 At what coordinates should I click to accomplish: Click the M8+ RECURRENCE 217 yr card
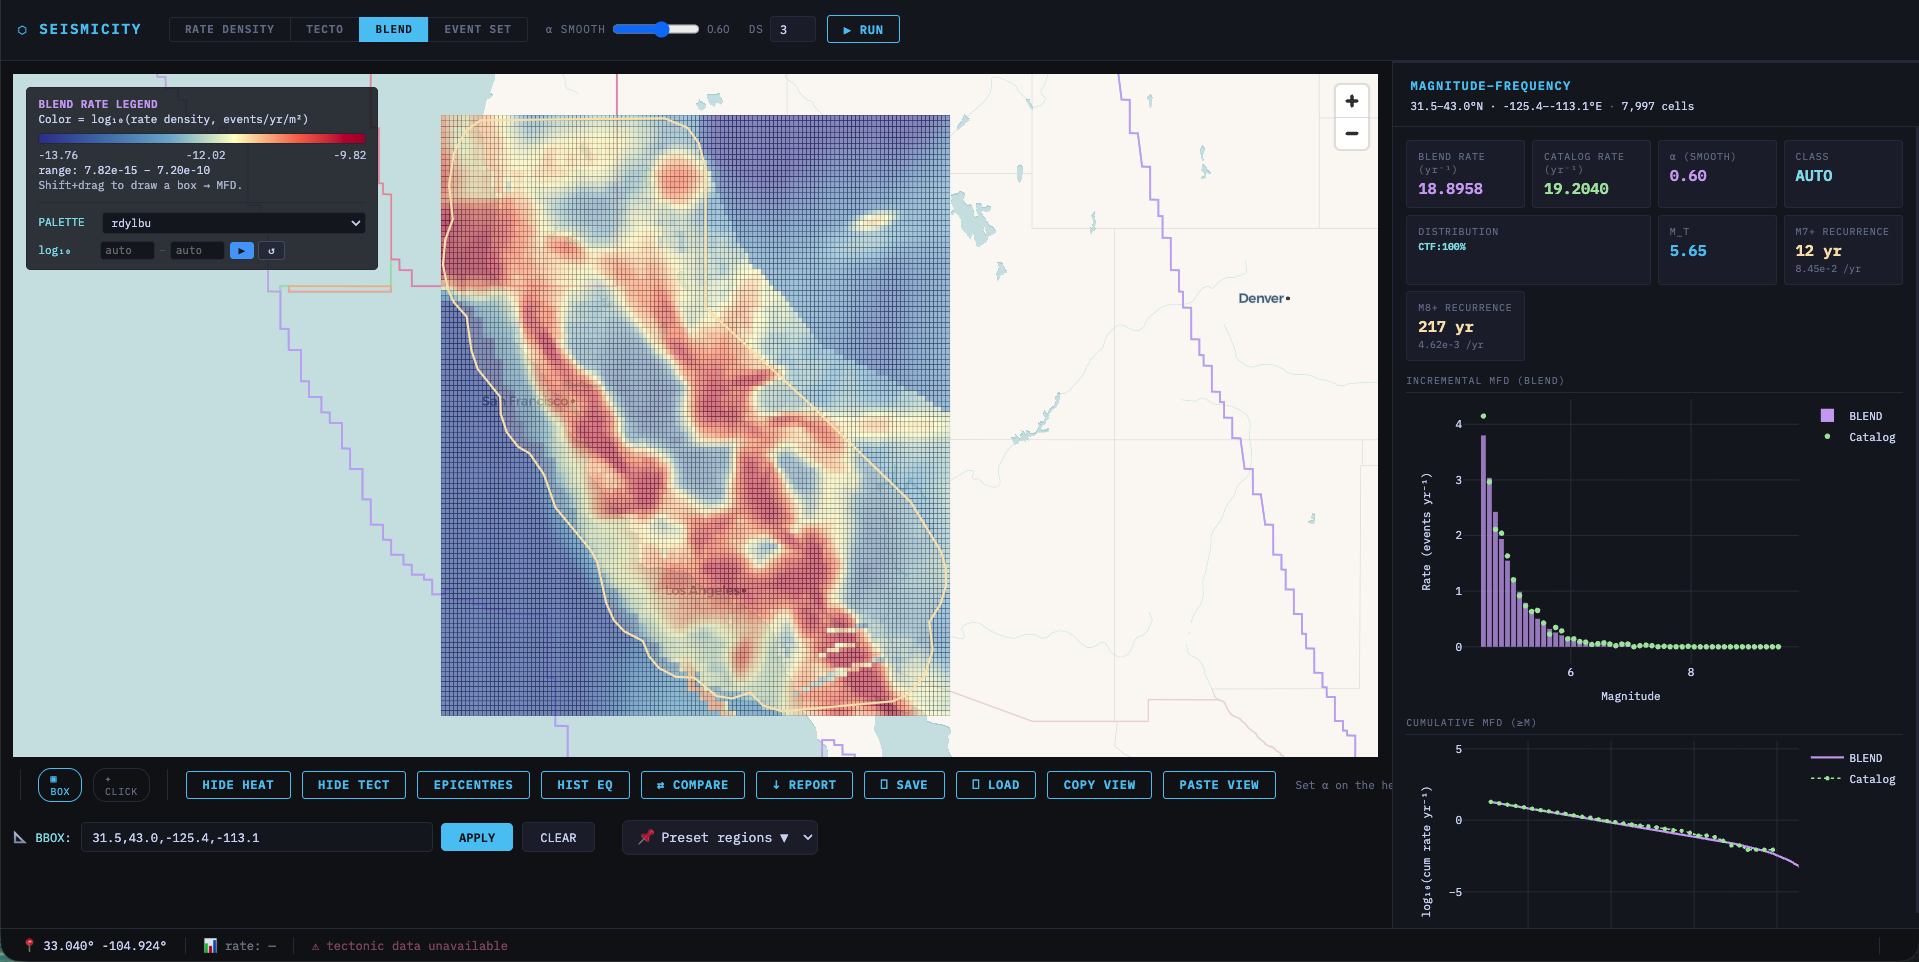click(1465, 326)
